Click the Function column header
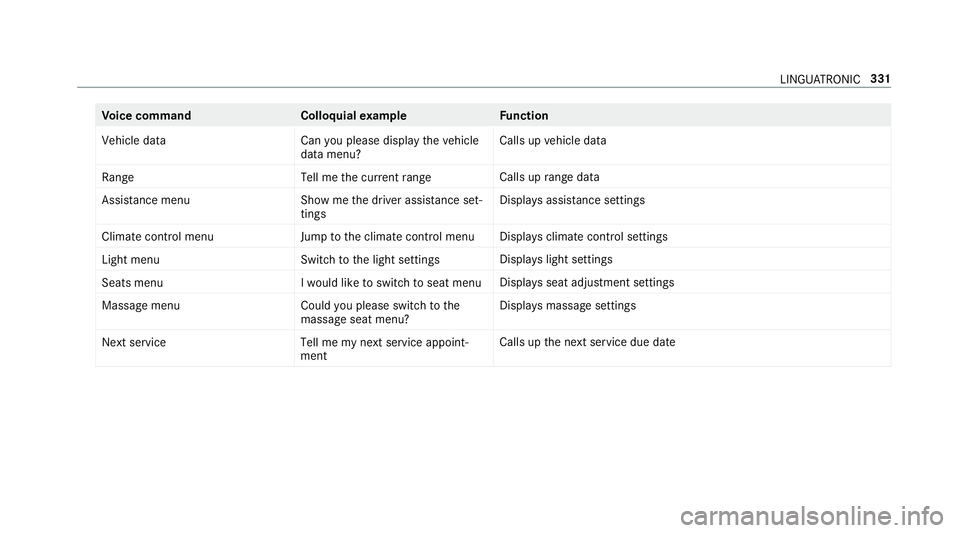The image size is (960, 533). tap(523, 116)
